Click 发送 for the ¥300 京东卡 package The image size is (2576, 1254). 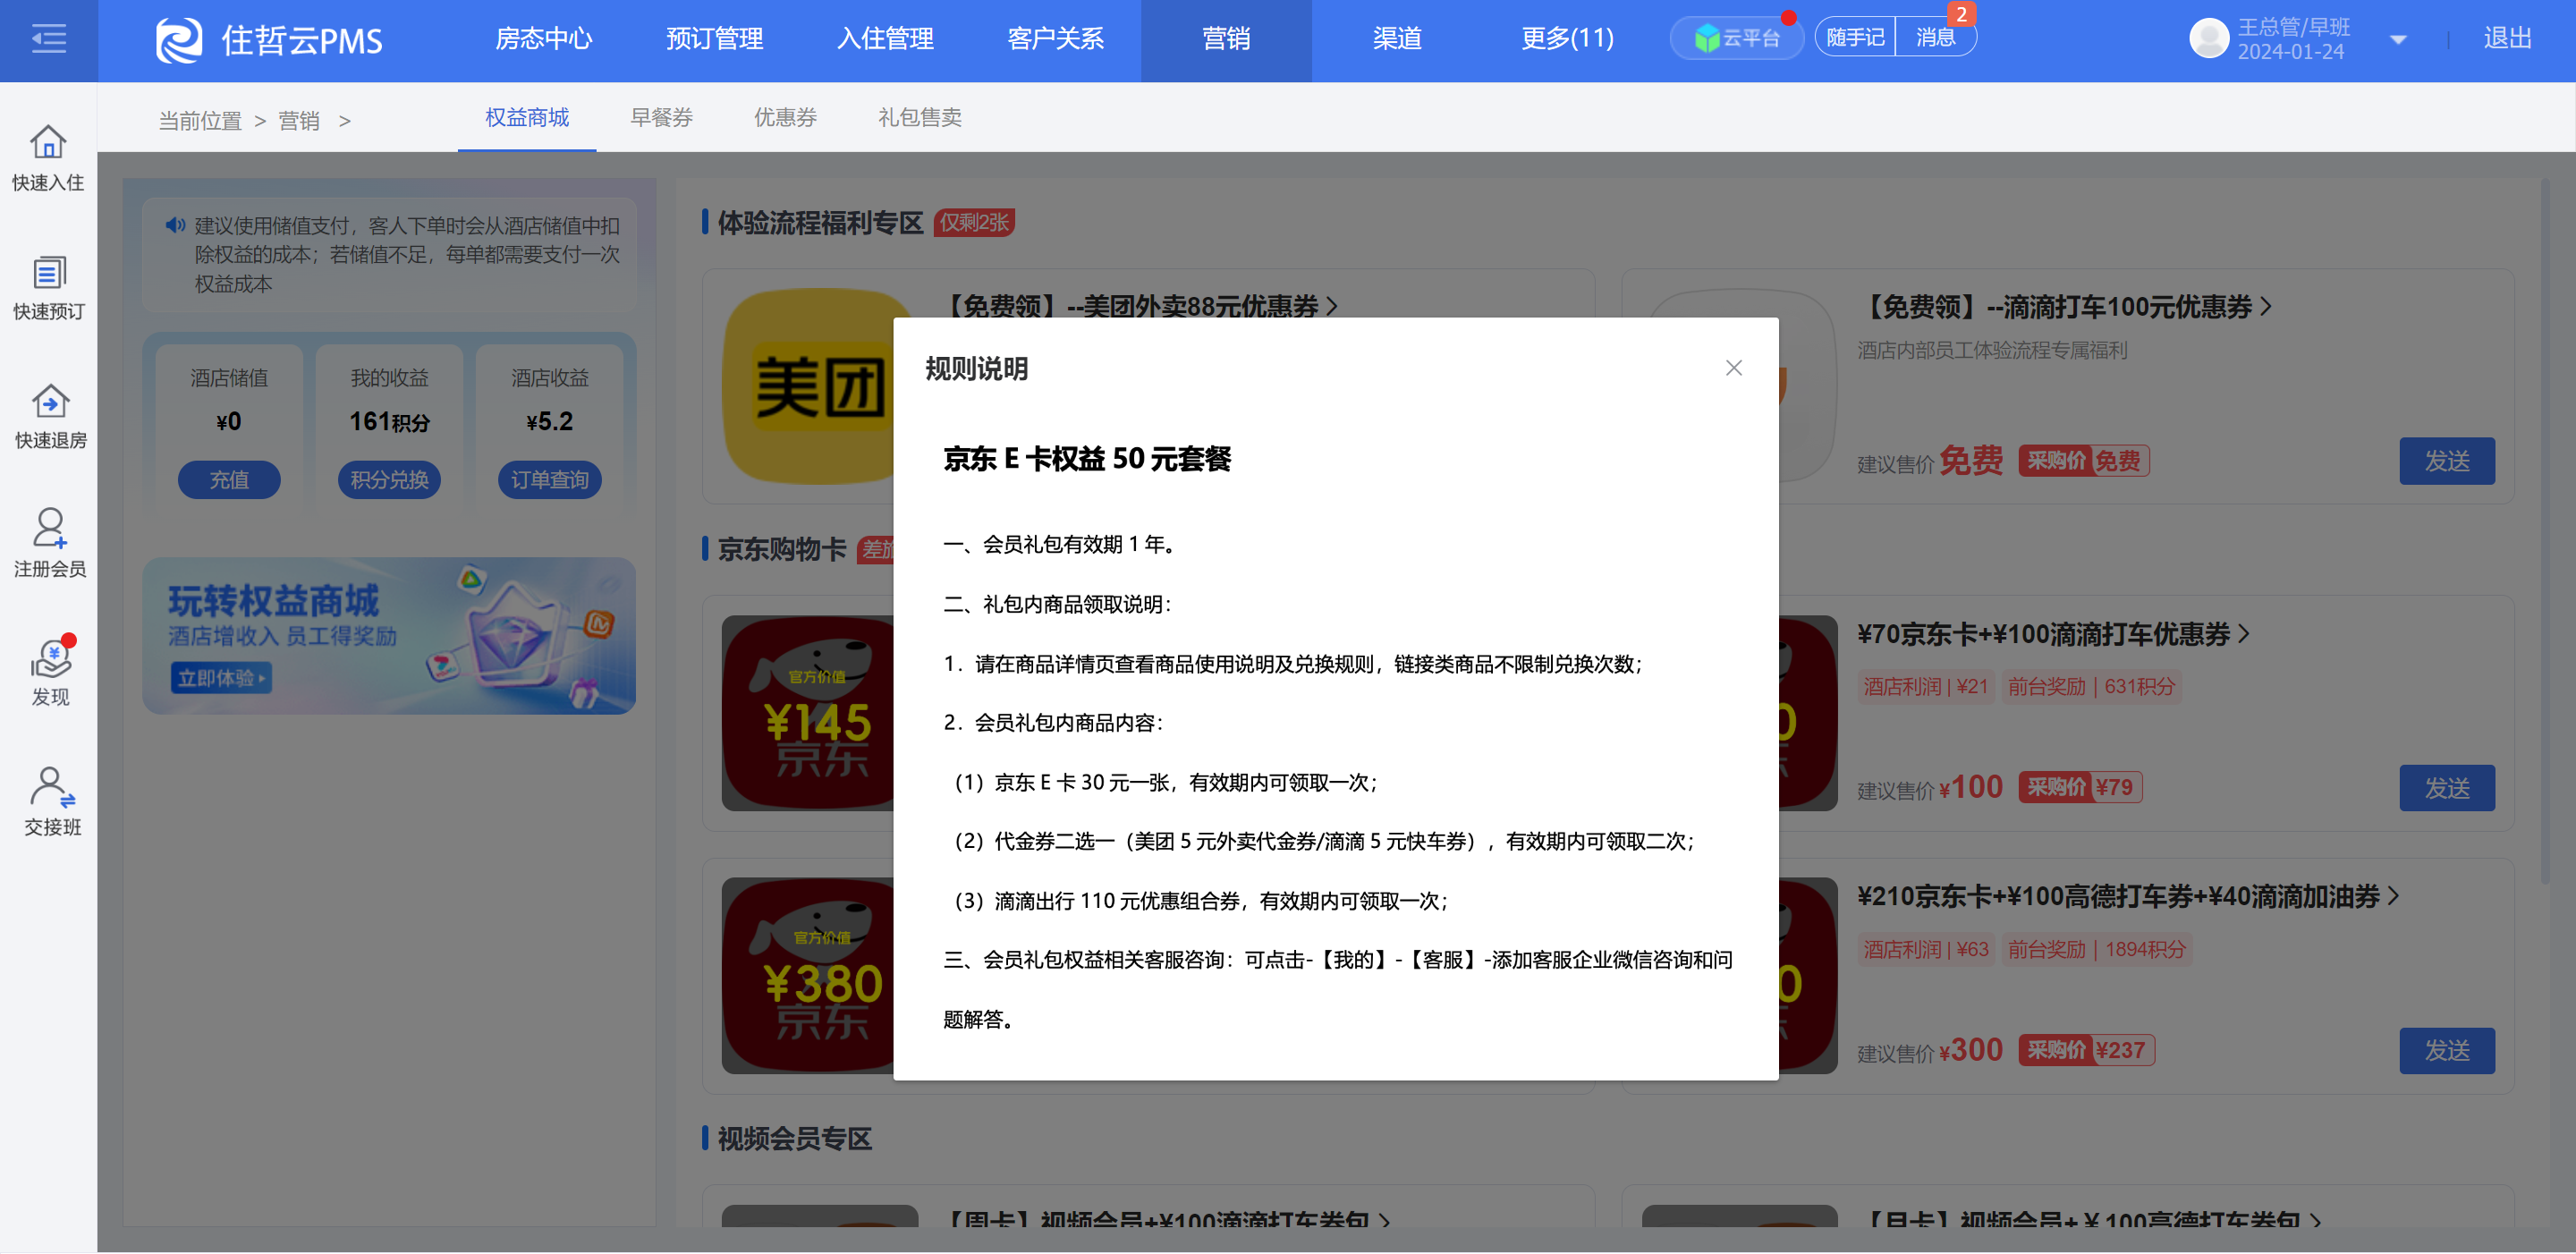pos(2447,1051)
